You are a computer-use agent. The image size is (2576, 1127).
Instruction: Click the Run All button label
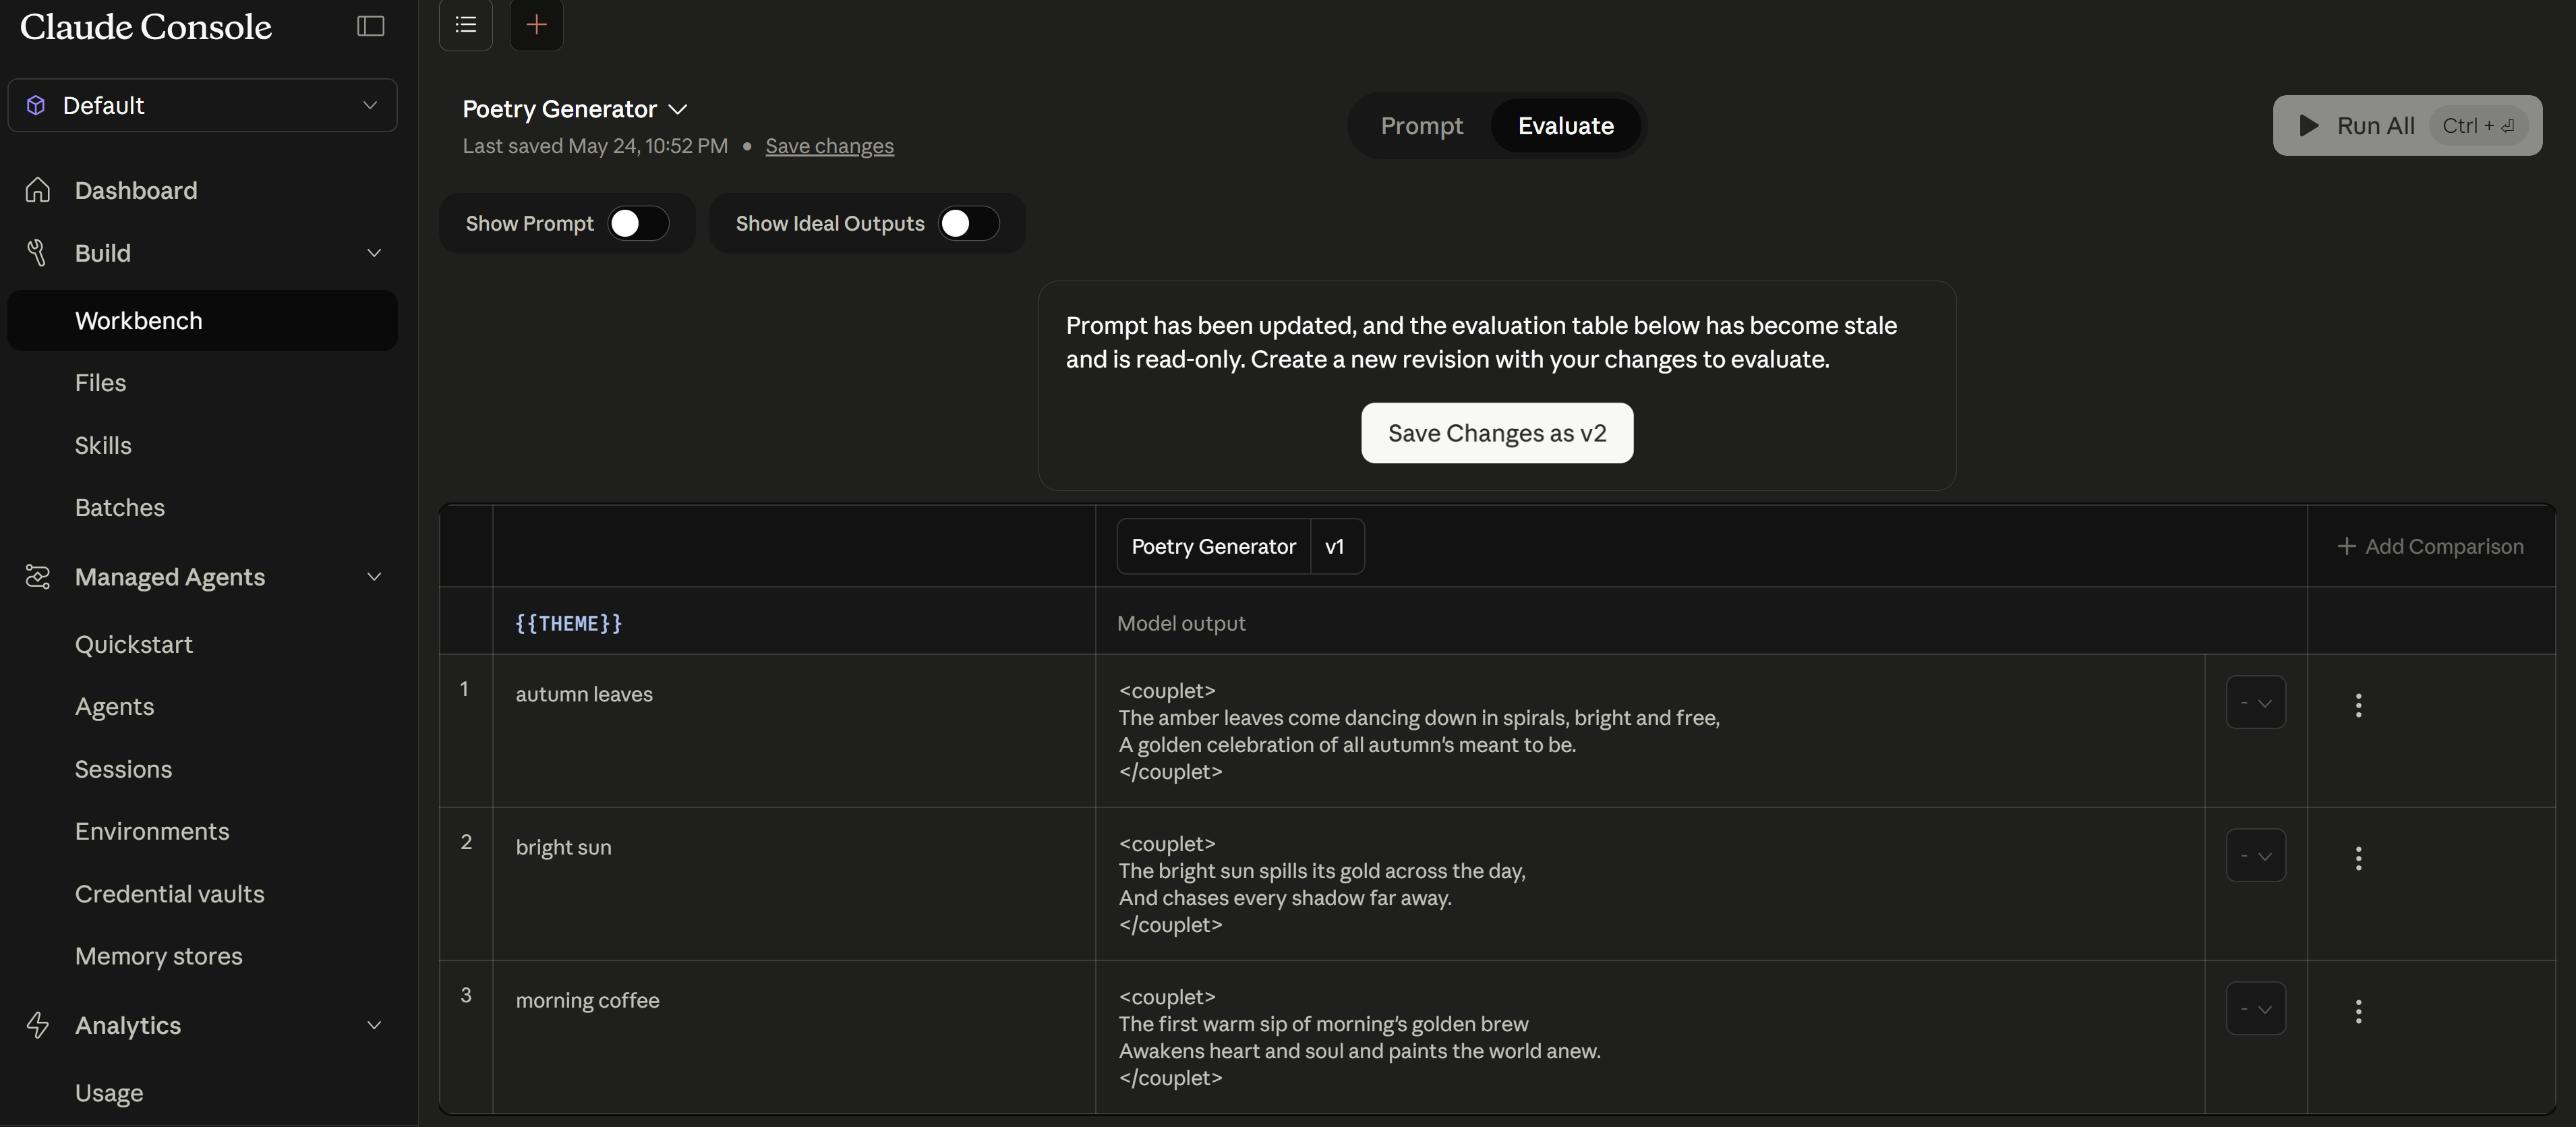point(2375,126)
